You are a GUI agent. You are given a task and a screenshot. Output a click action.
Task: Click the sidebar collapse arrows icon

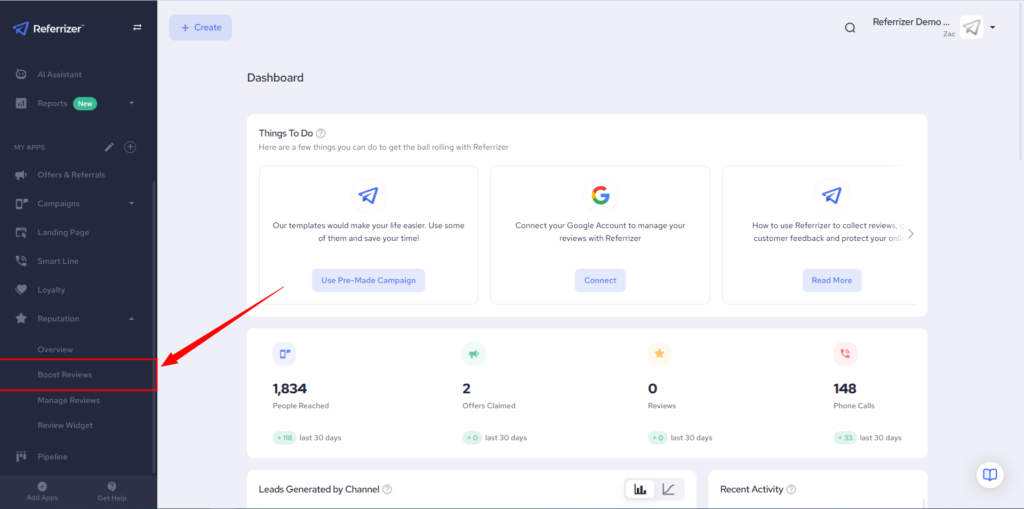137,28
